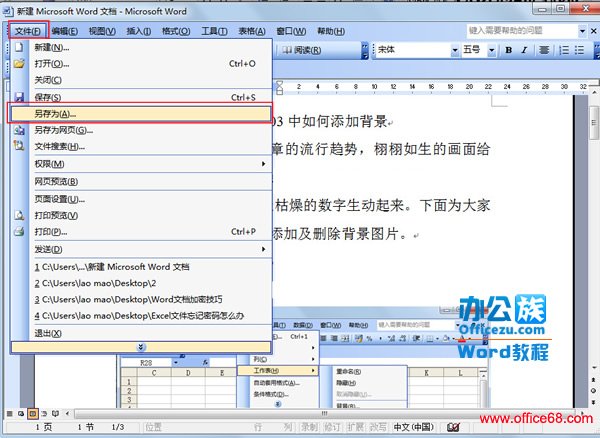Click the file search icon

[x=19, y=146]
